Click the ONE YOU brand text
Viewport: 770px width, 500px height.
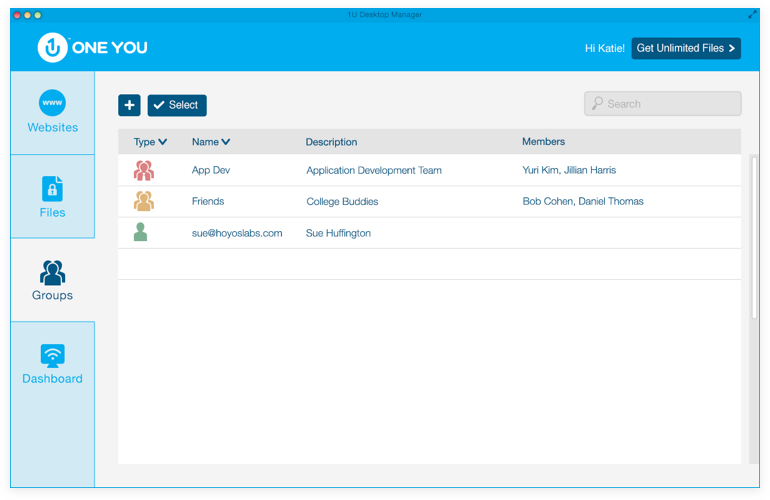coord(110,48)
